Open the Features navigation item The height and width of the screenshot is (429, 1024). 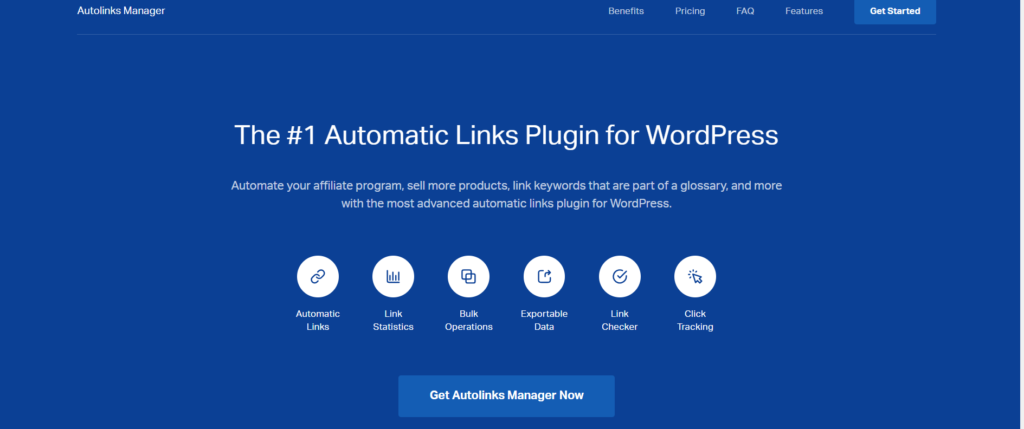[x=804, y=11]
